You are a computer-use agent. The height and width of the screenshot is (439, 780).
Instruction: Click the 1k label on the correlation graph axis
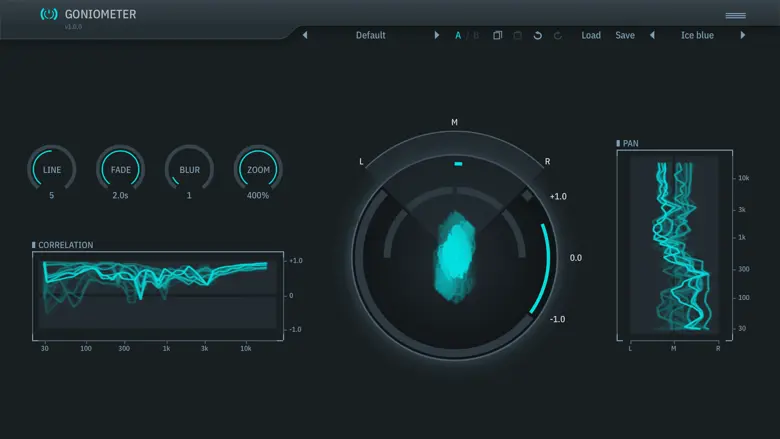pos(166,349)
